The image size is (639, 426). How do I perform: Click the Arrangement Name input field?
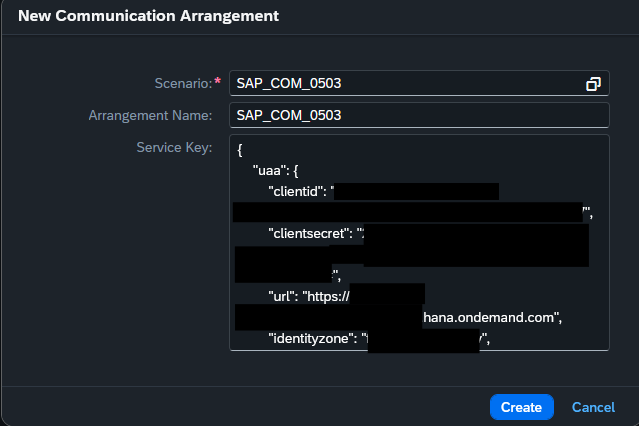pos(419,115)
